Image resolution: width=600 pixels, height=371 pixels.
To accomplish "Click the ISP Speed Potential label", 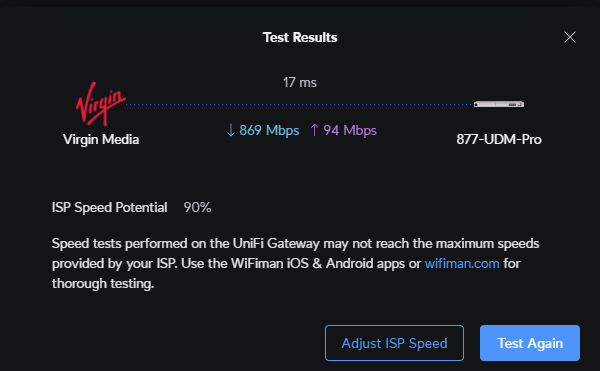I will pyautogui.click(x=109, y=208).
